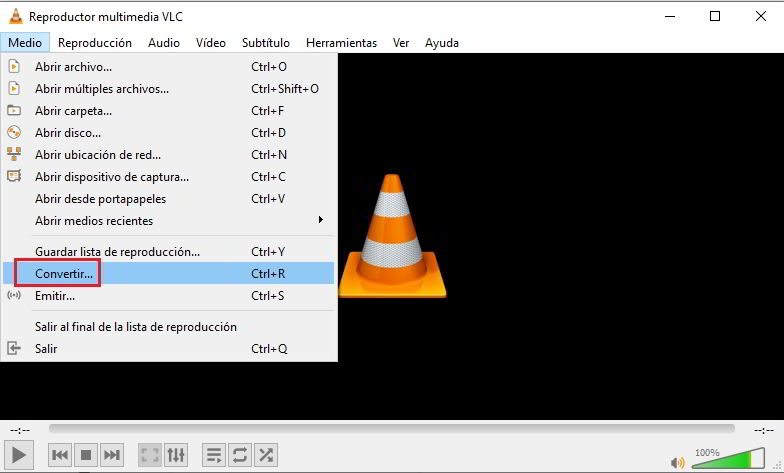Select Convertir... from the Medio menu
Image resolution: width=784 pixels, height=473 pixels.
tap(64, 273)
